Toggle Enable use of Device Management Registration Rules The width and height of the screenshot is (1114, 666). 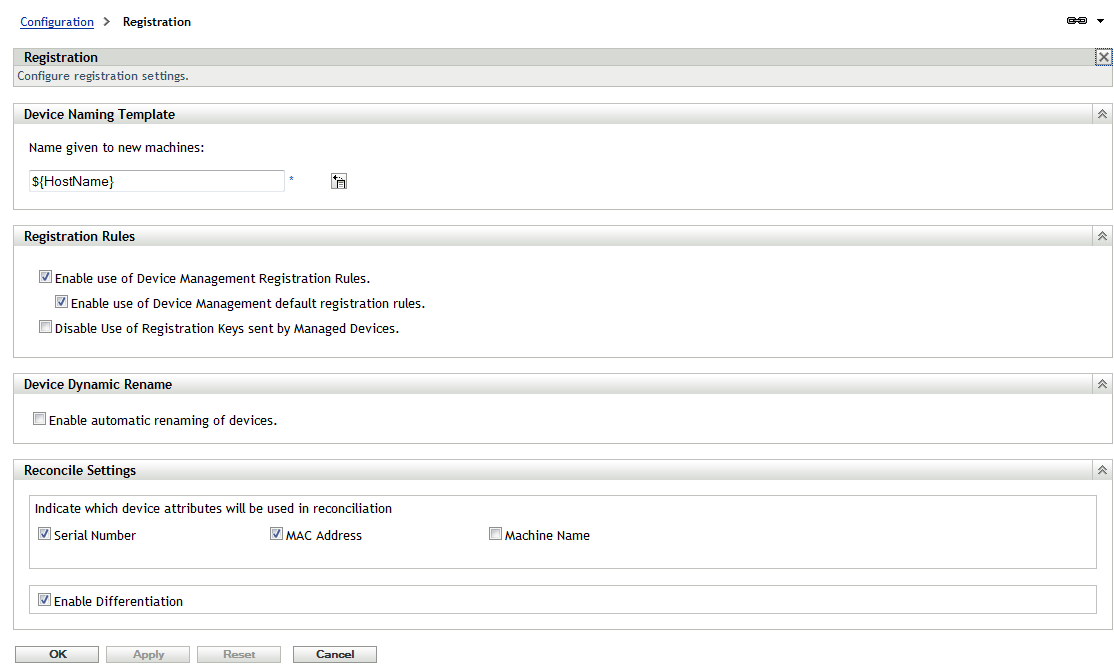pyautogui.click(x=45, y=276)
